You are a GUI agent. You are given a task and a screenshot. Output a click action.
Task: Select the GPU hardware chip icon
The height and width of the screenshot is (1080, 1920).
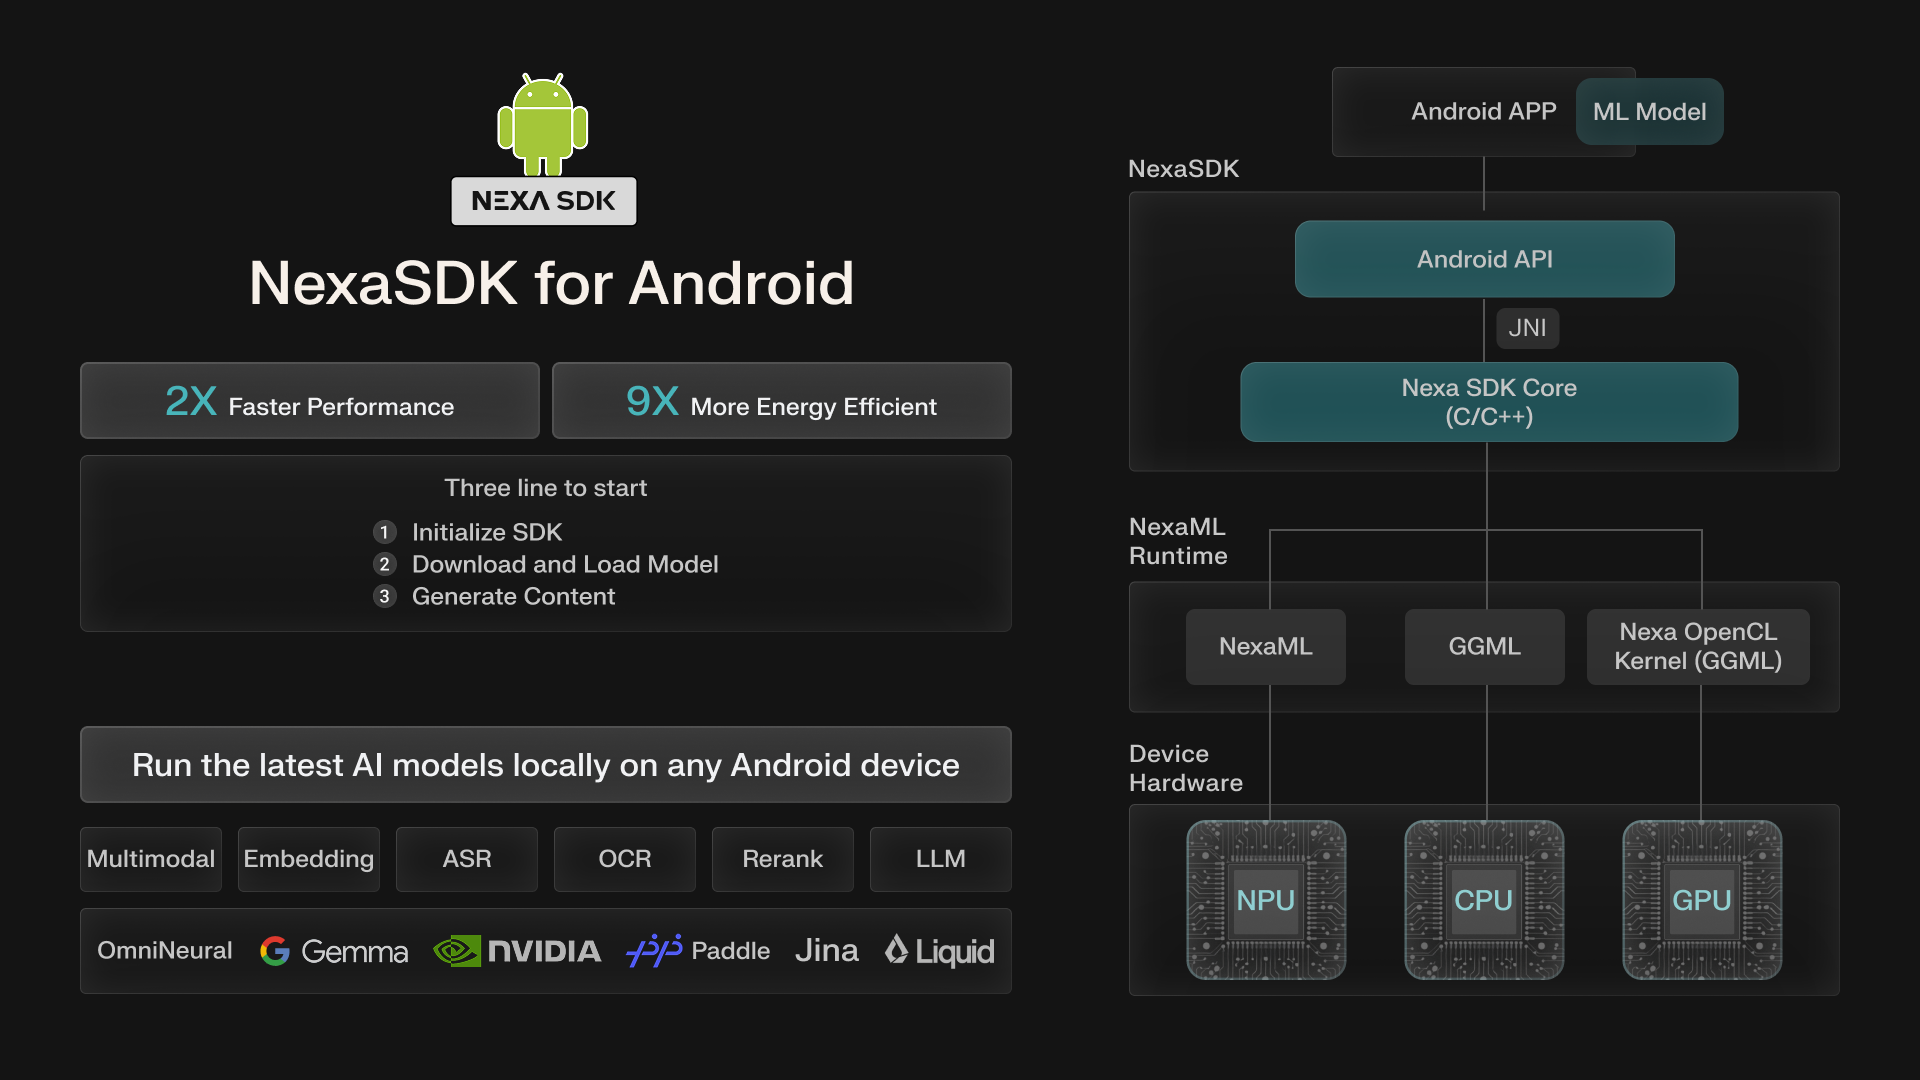(x=1702, y=900)
